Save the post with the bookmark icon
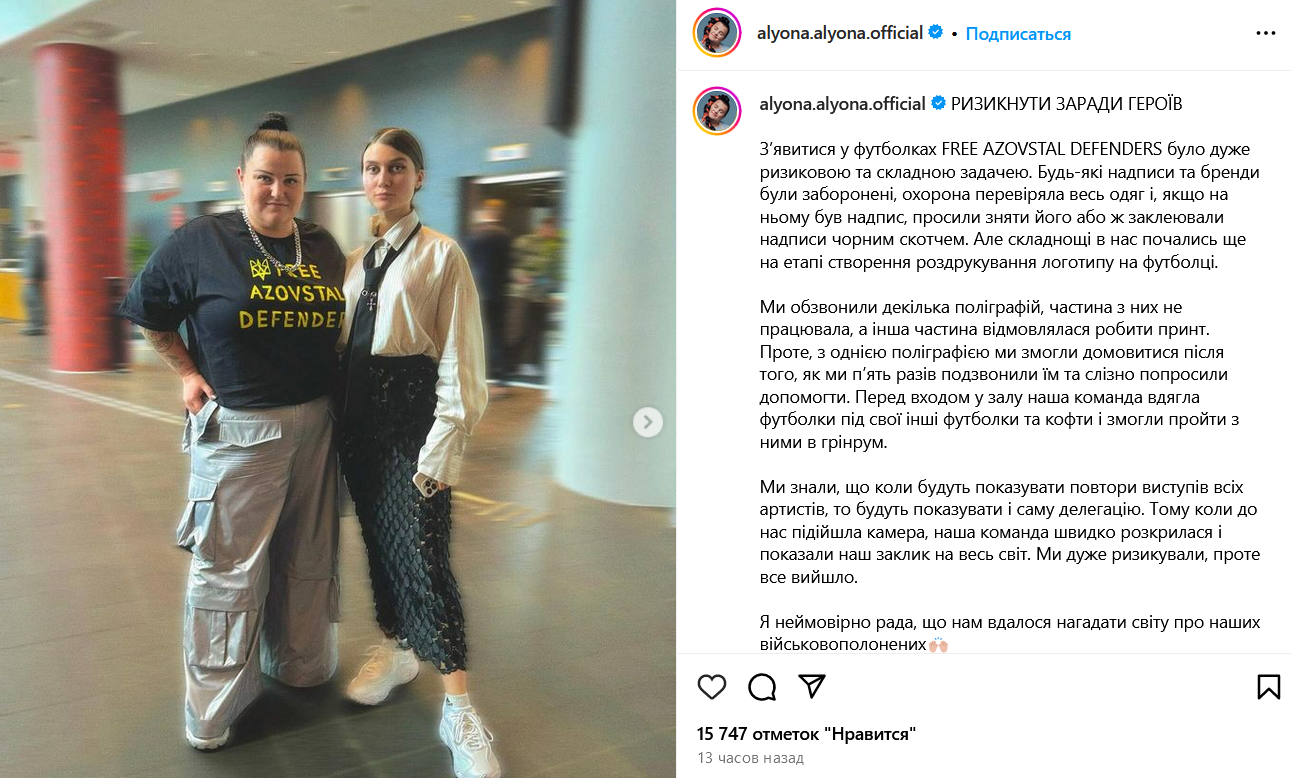The image size is (1291, 778). click(1268, 687)
